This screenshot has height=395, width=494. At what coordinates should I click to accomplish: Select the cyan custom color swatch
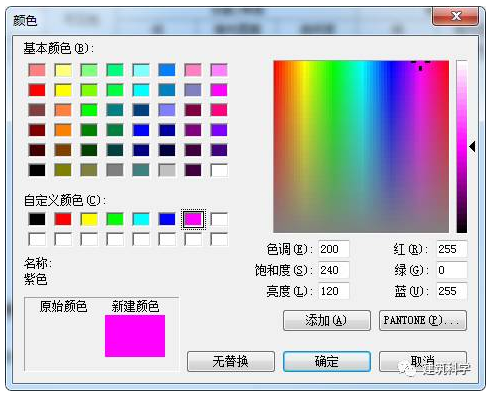coord(141,219)
